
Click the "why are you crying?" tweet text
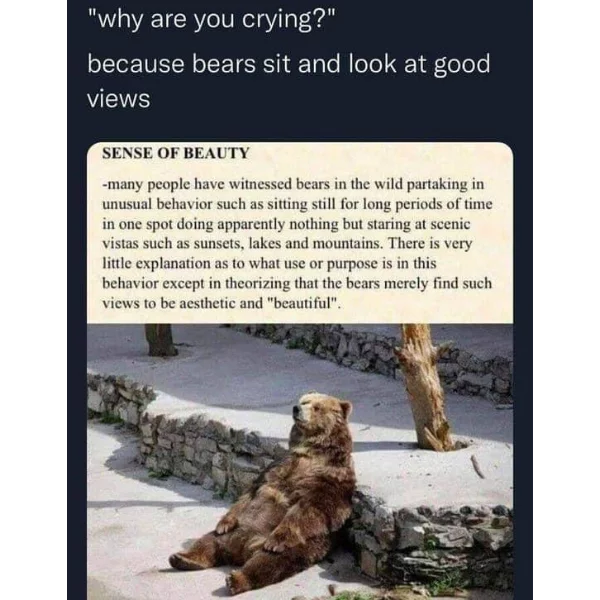tap(212, 20)
